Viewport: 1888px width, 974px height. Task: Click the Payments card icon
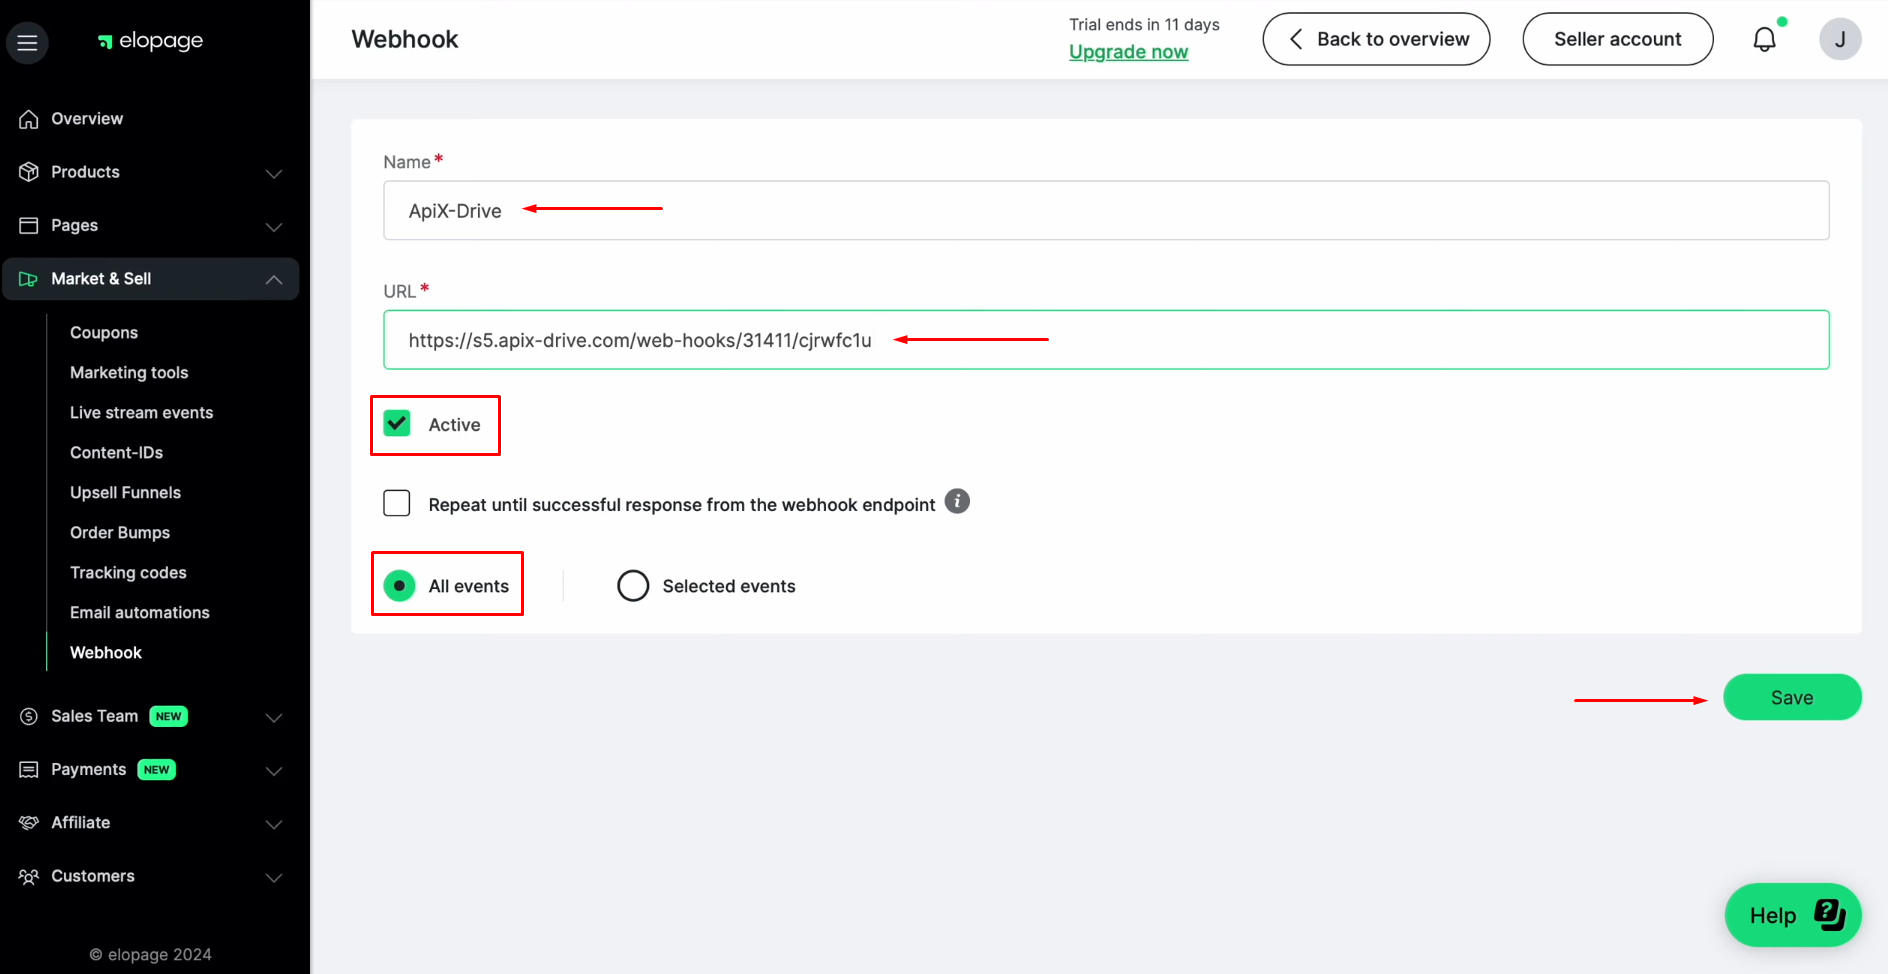29,769
